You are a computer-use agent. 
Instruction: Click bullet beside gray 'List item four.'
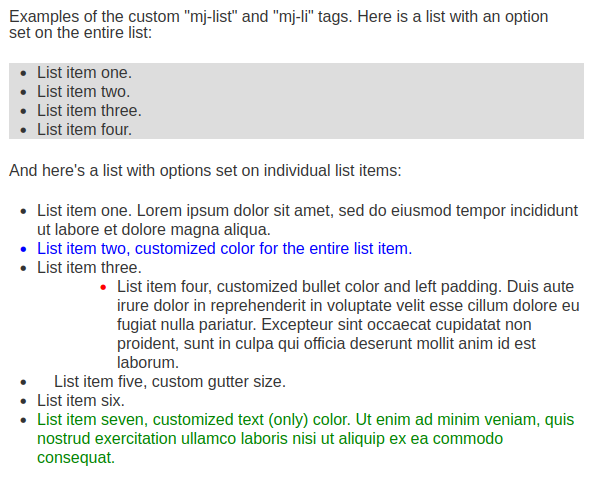(23, 130)
